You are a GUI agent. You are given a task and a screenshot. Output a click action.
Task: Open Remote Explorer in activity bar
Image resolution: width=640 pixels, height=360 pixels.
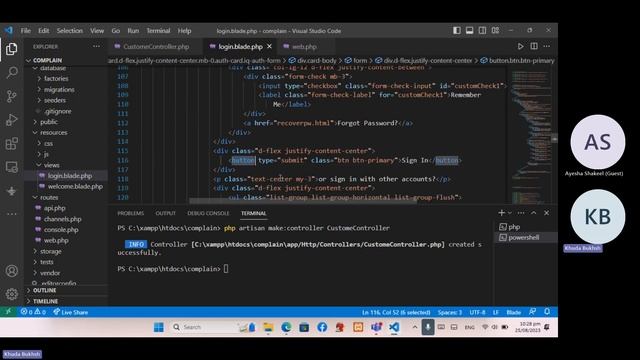coord(11,167)
